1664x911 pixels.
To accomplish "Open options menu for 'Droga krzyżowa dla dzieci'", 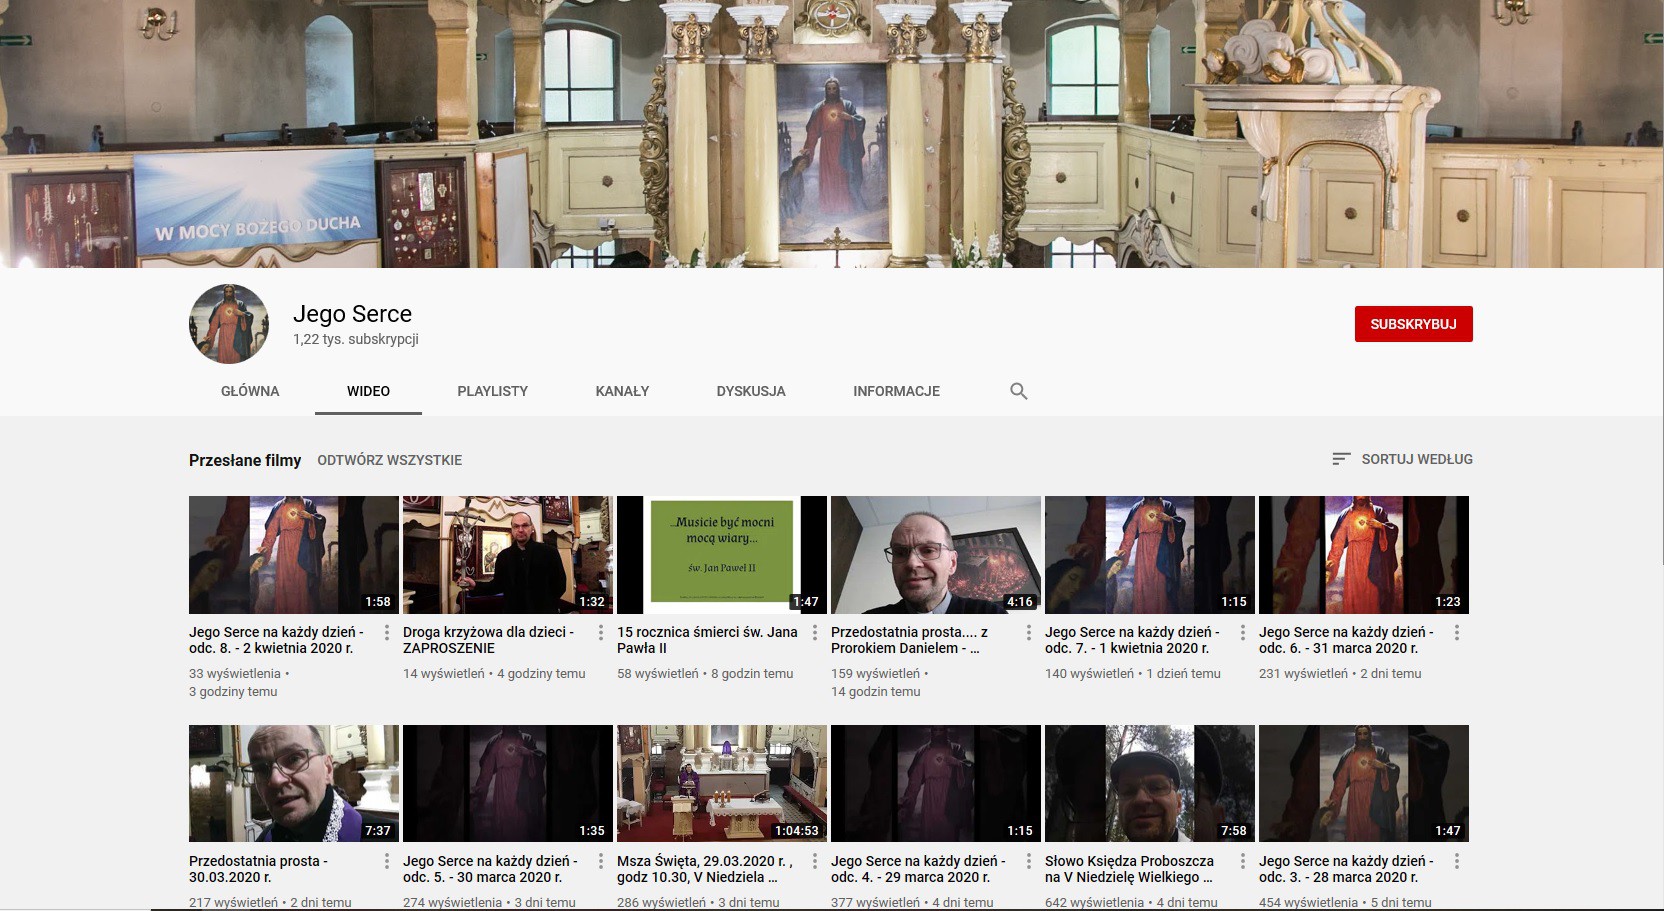I will coord(599,632).
